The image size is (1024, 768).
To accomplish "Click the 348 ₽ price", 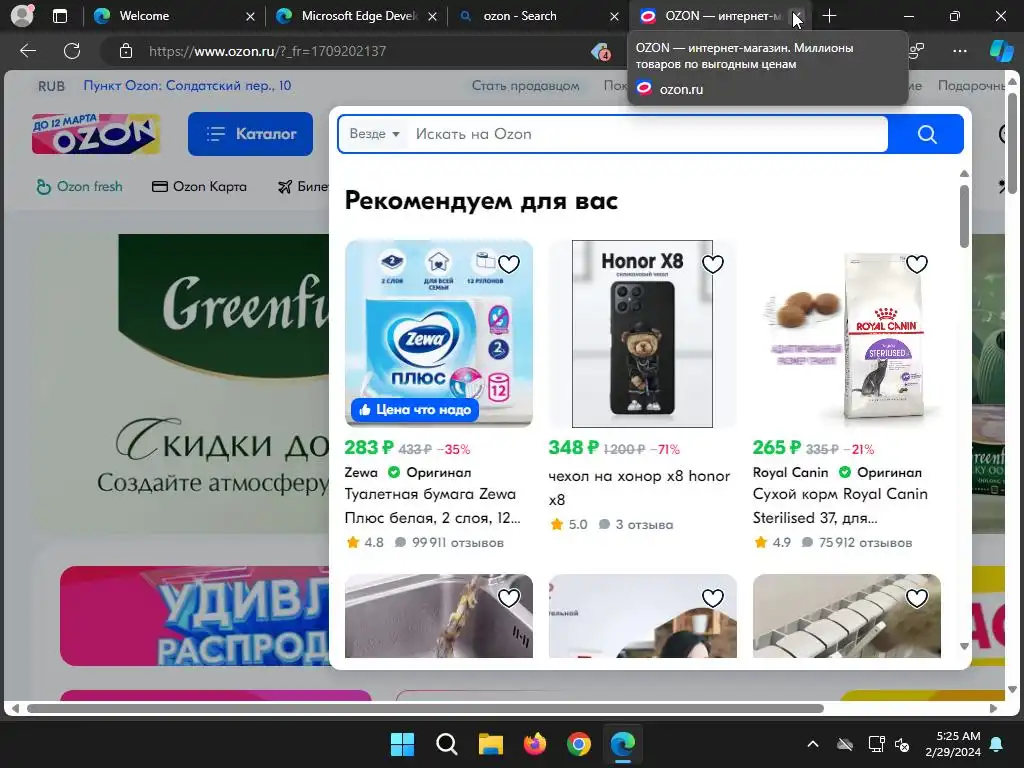I will point(573,447).
